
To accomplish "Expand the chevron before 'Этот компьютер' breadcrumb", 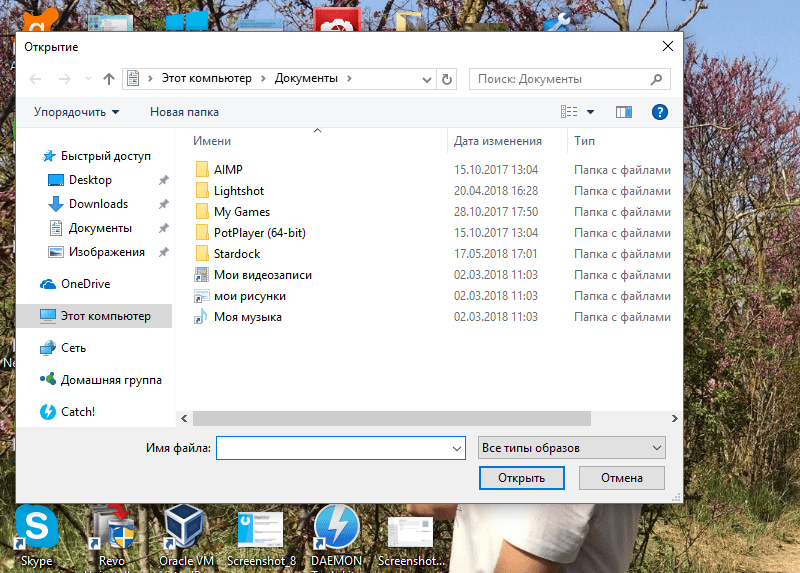I will click(x=150, y=79).
